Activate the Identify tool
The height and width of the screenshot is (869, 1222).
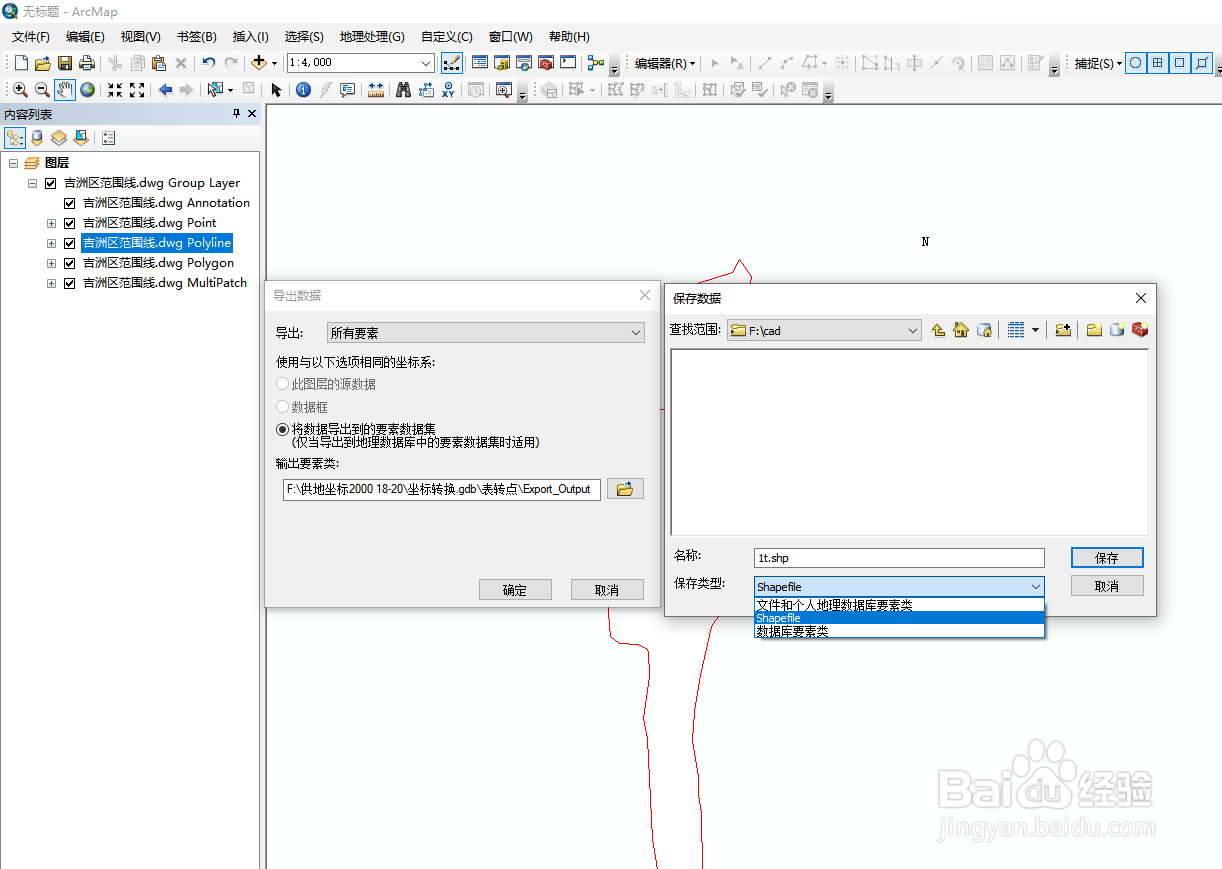303,90
